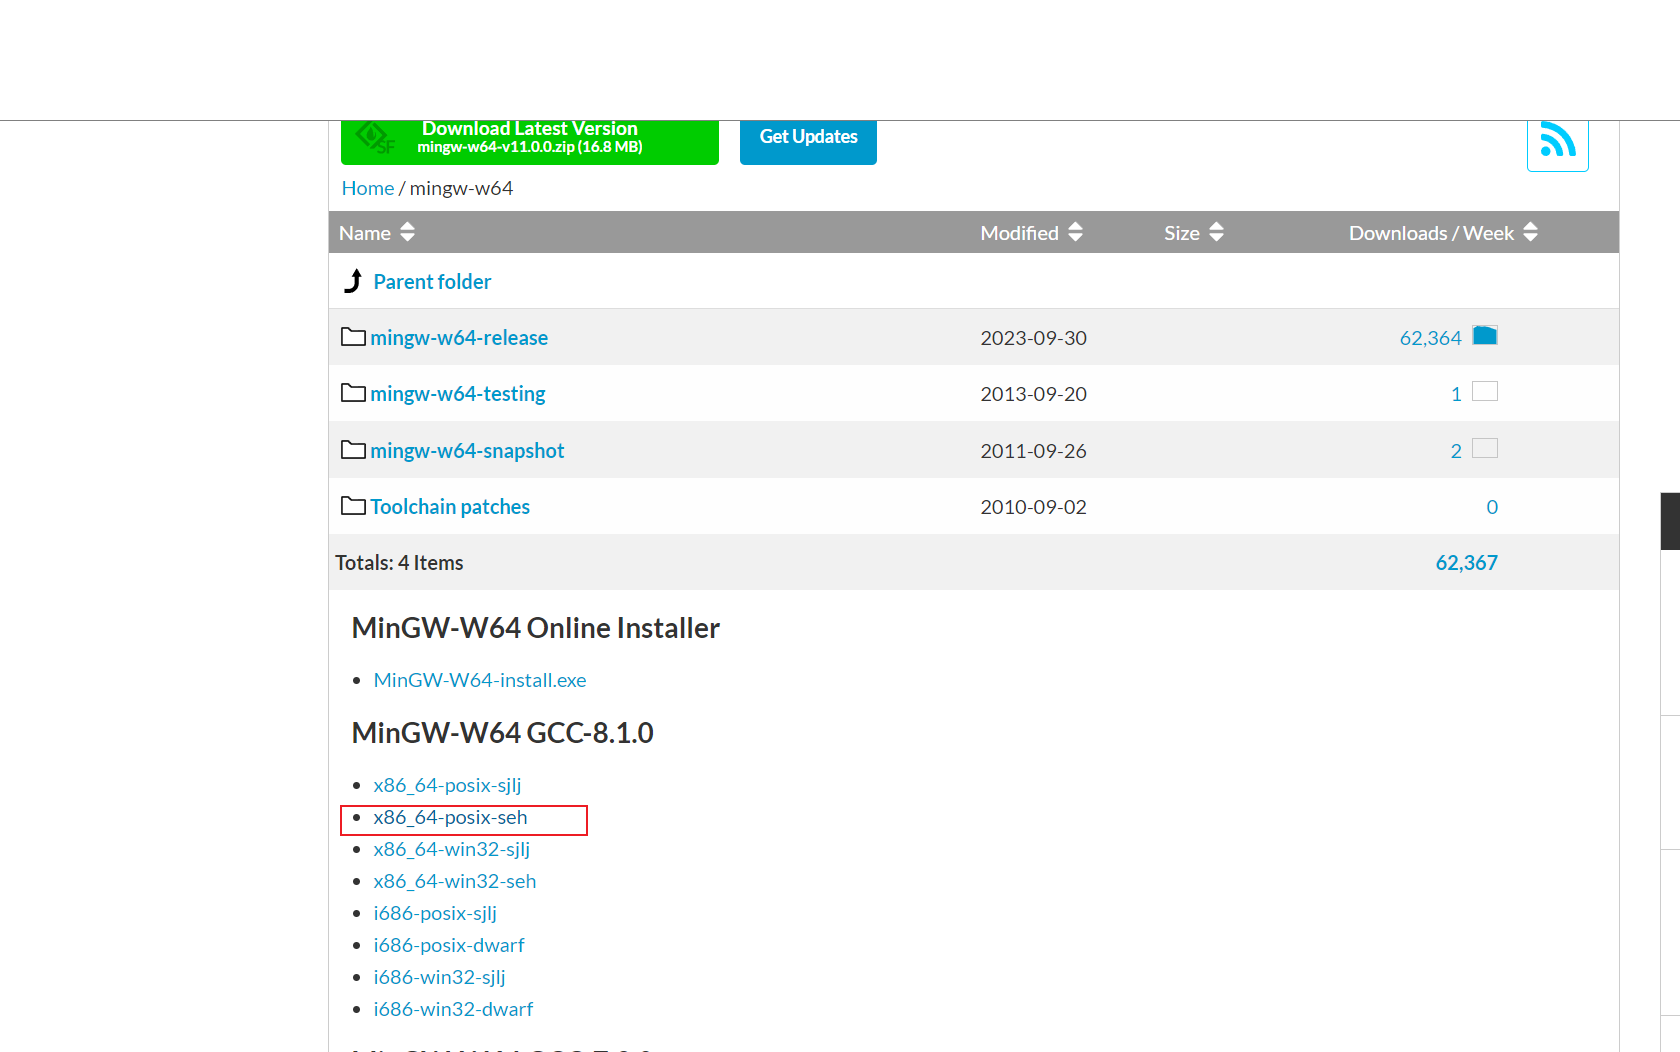Click Totals: 4 Items text
The width and height of the screenshot is (1680, 1052).
click(x=399, y=563)
